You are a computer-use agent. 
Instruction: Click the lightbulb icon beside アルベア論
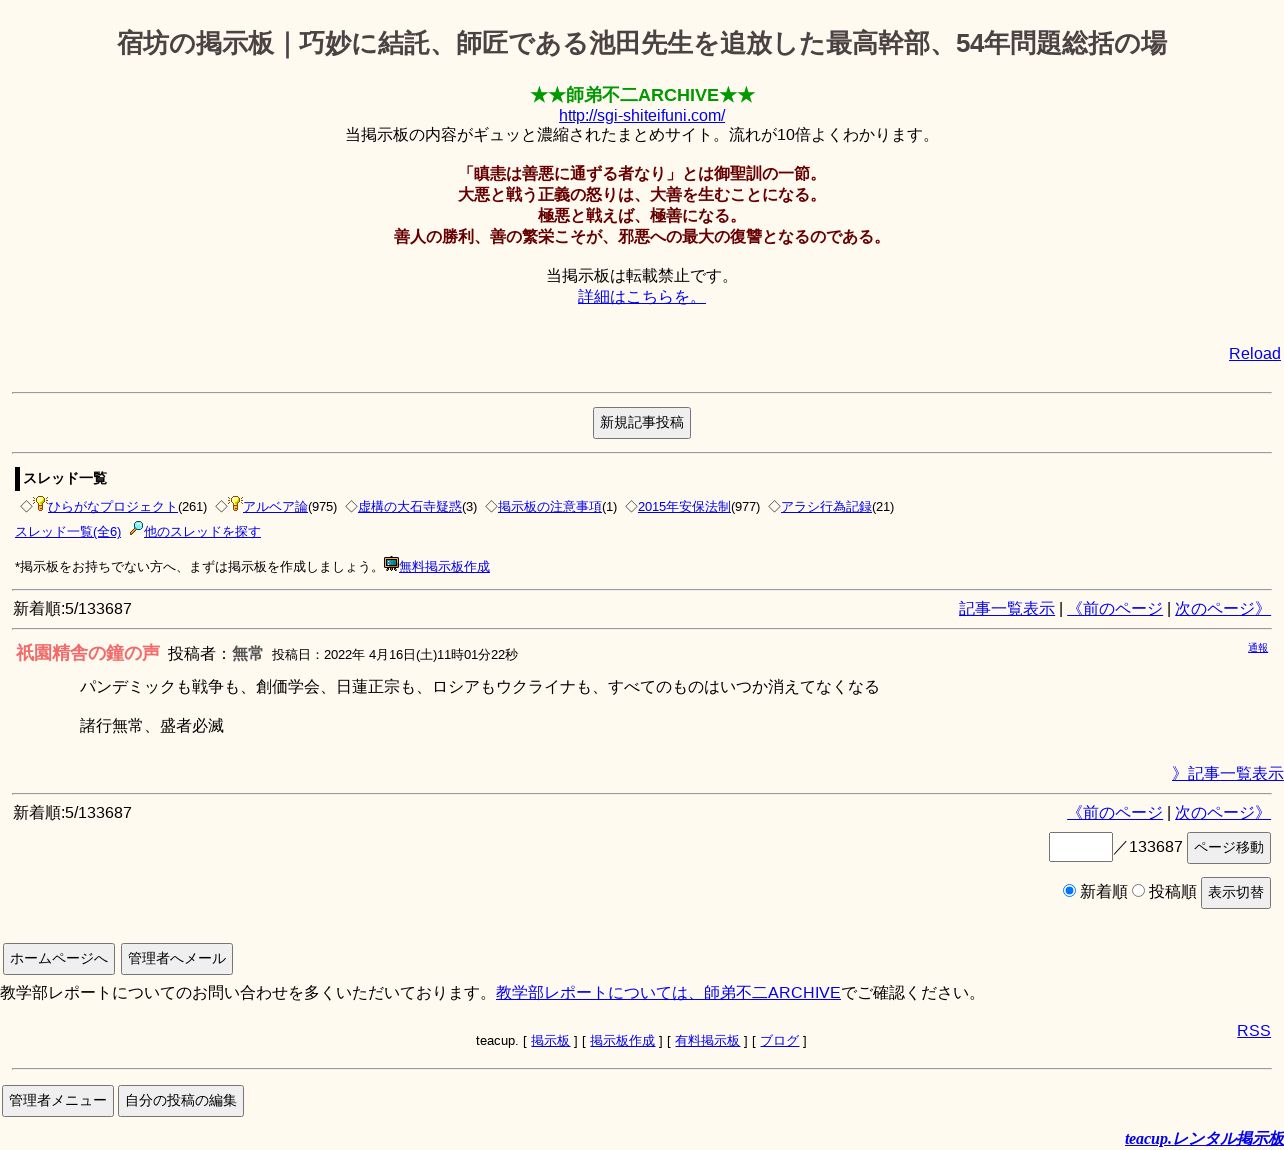[235, 504]
